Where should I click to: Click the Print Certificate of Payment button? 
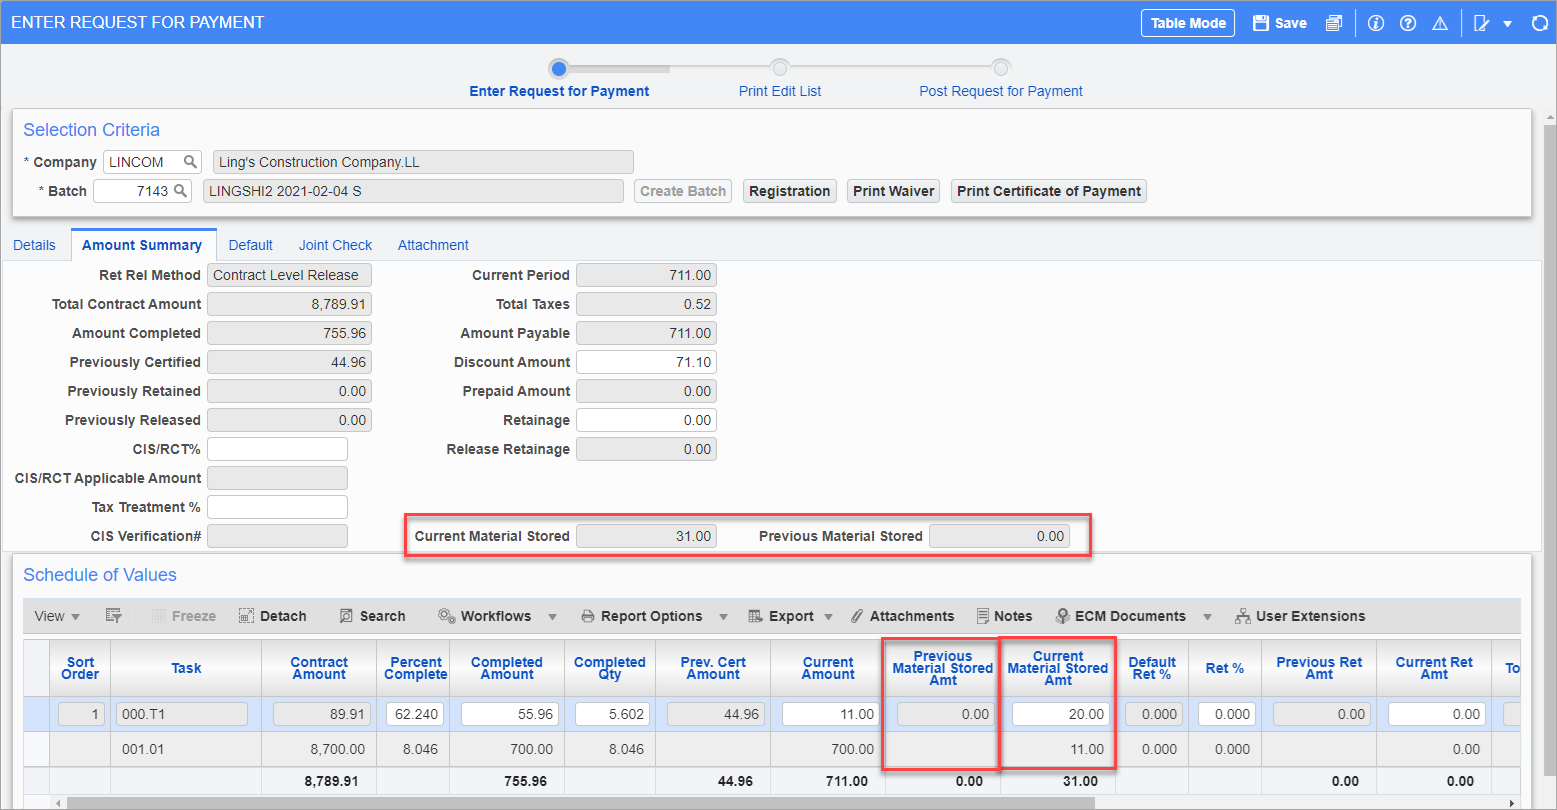(1048, 190)
